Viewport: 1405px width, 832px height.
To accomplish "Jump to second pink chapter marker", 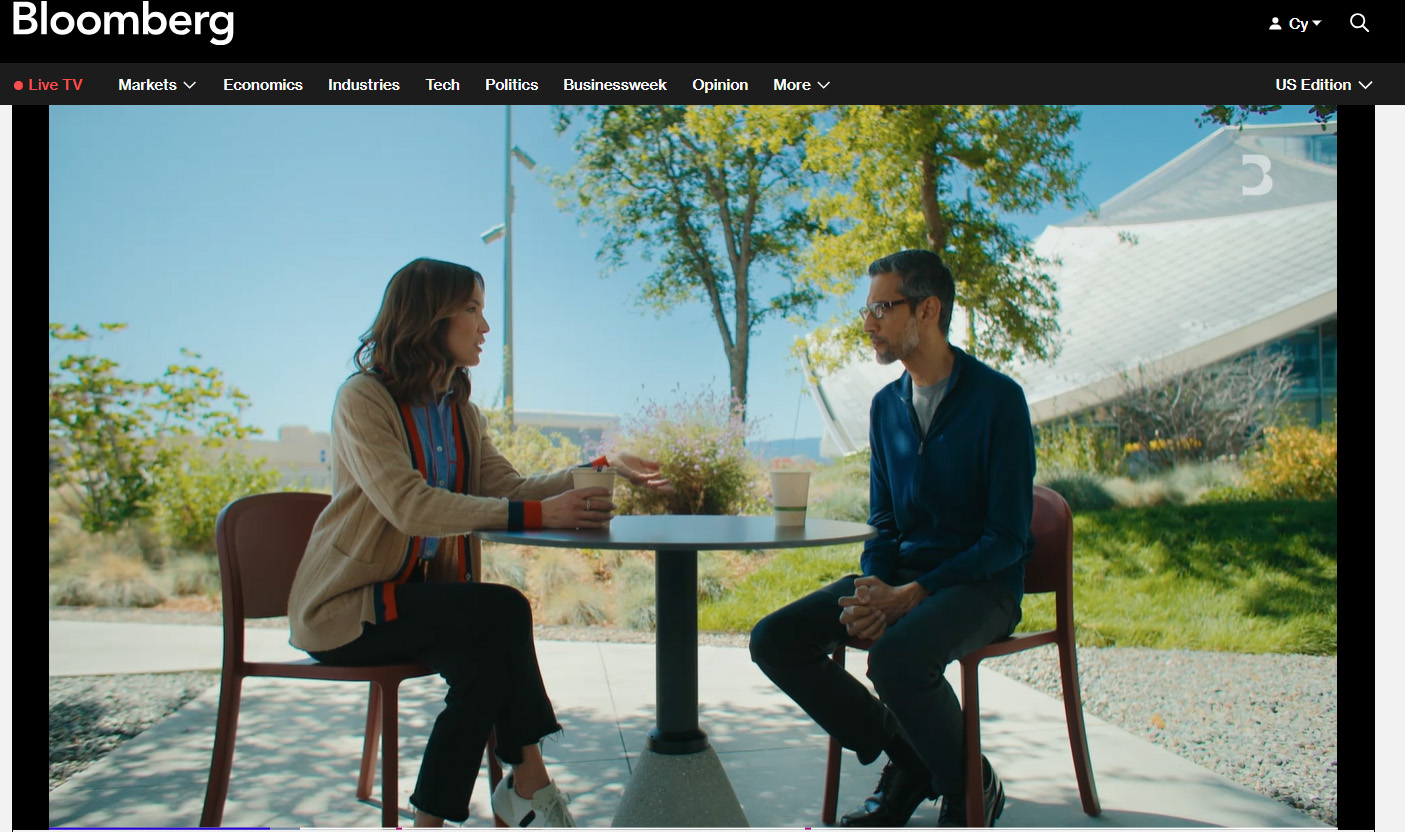I will (x=808, y=828).
